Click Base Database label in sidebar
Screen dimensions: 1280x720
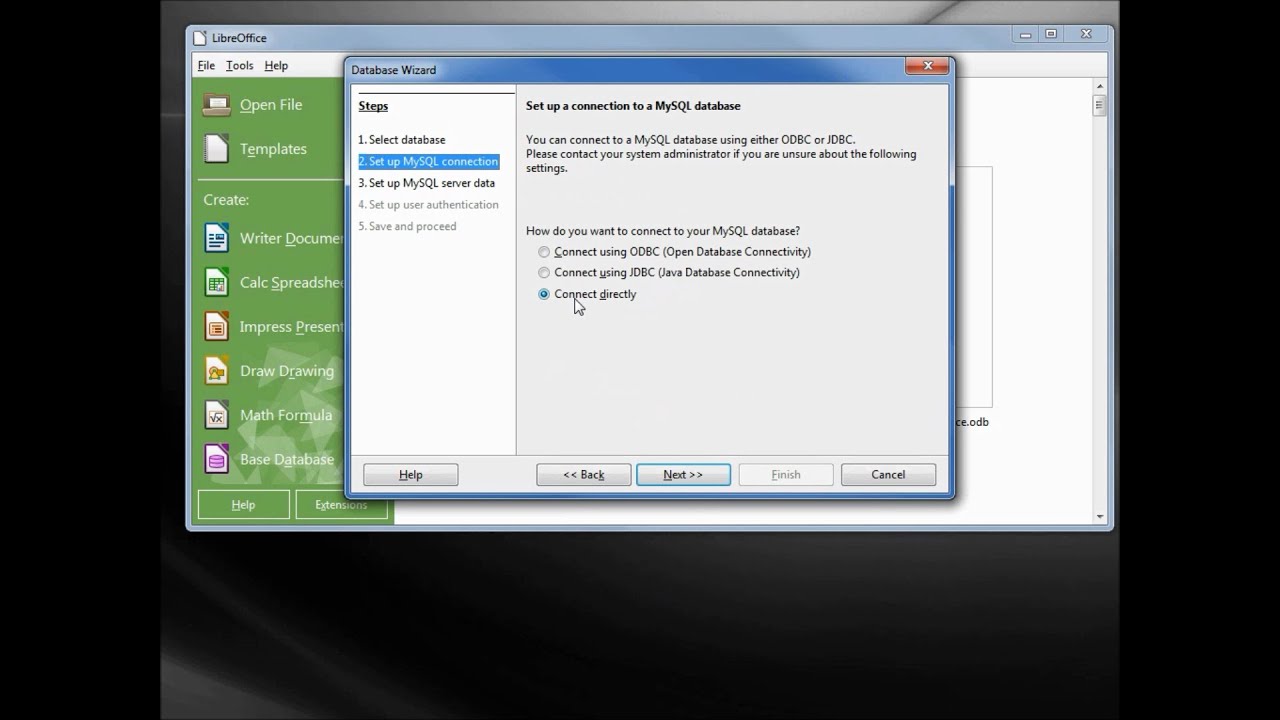[287, 459]
